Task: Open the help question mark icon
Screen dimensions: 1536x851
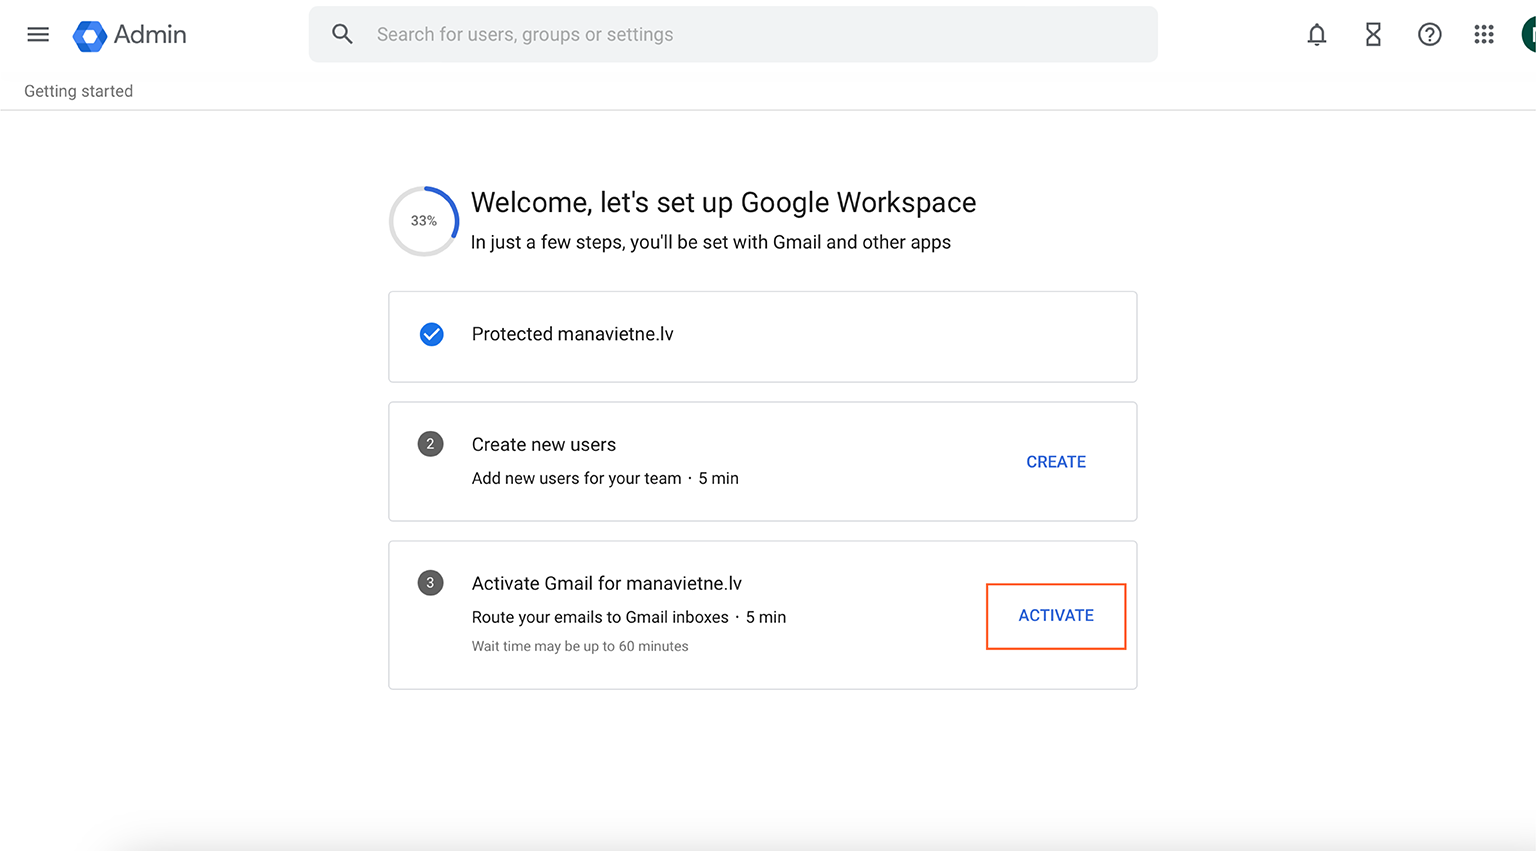Action: click(x=1430, y=35)
